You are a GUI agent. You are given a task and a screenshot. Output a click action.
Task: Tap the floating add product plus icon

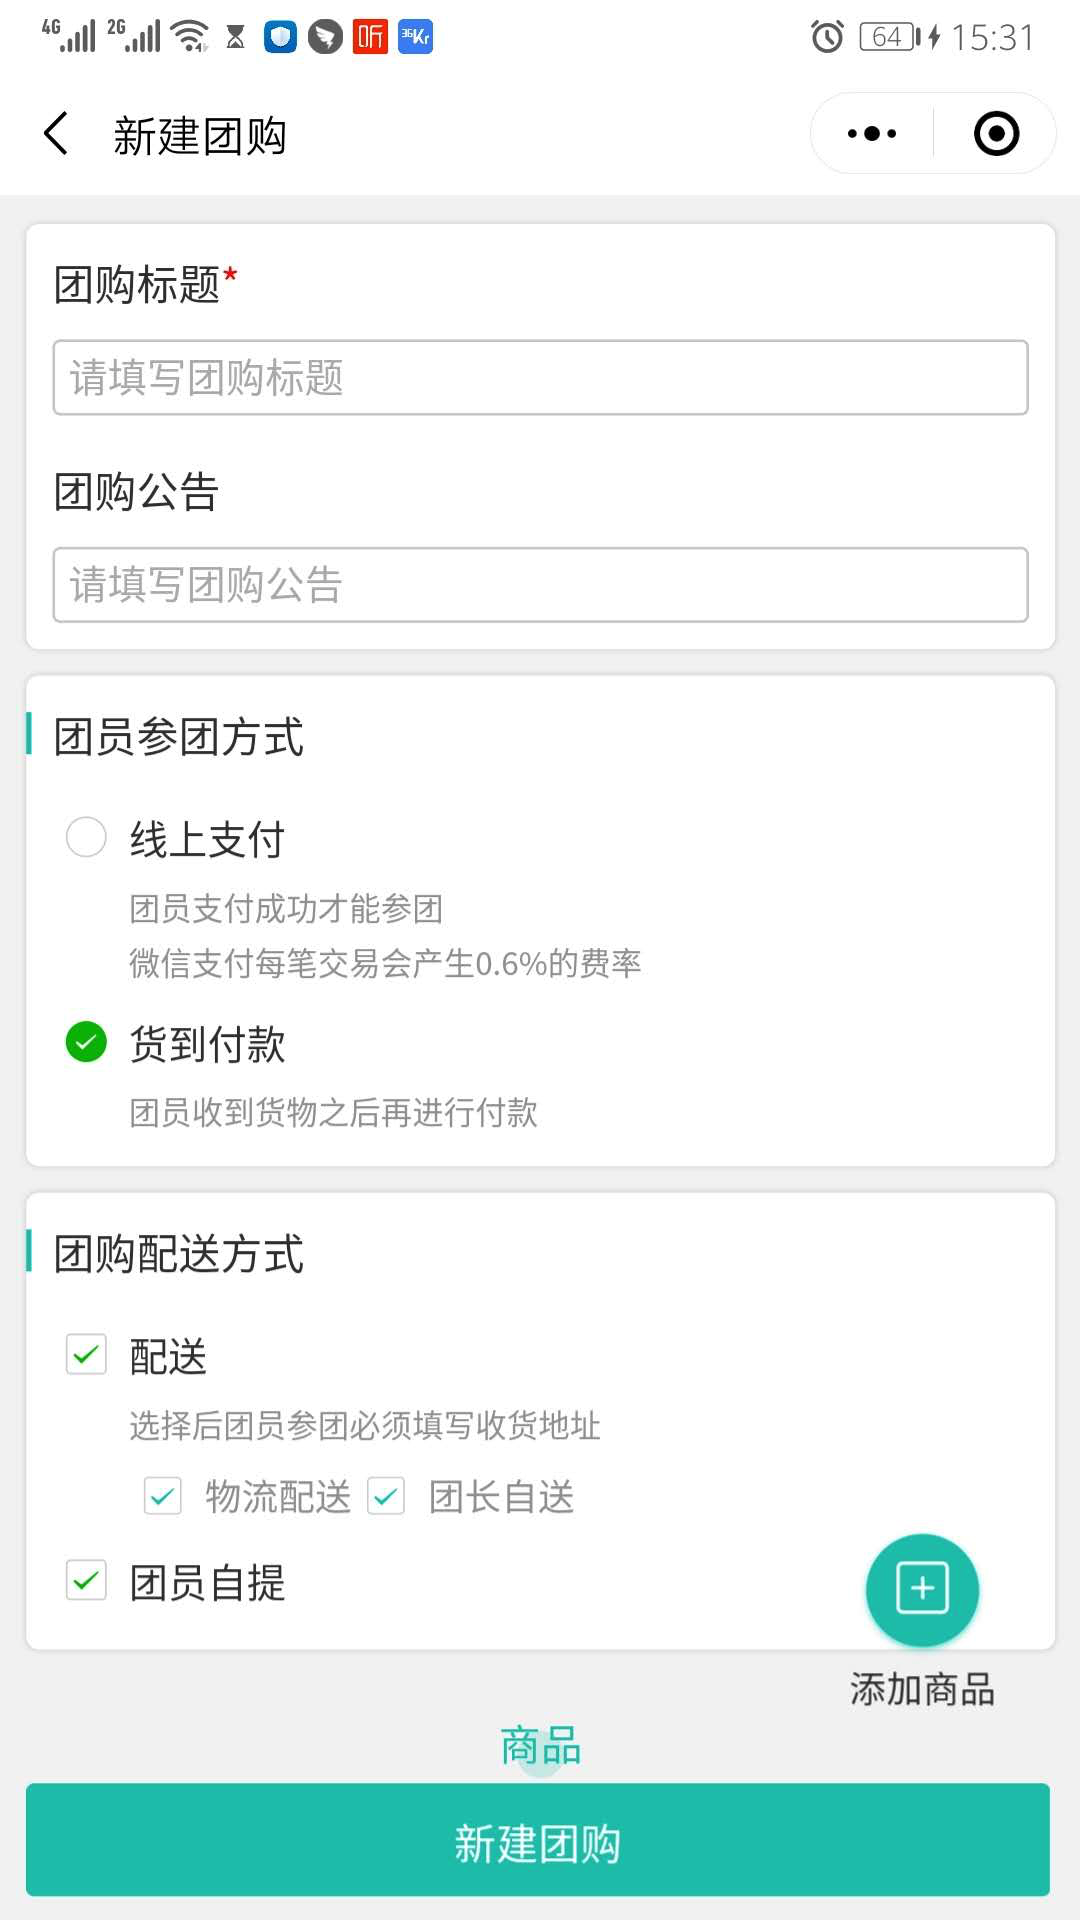922,1589
